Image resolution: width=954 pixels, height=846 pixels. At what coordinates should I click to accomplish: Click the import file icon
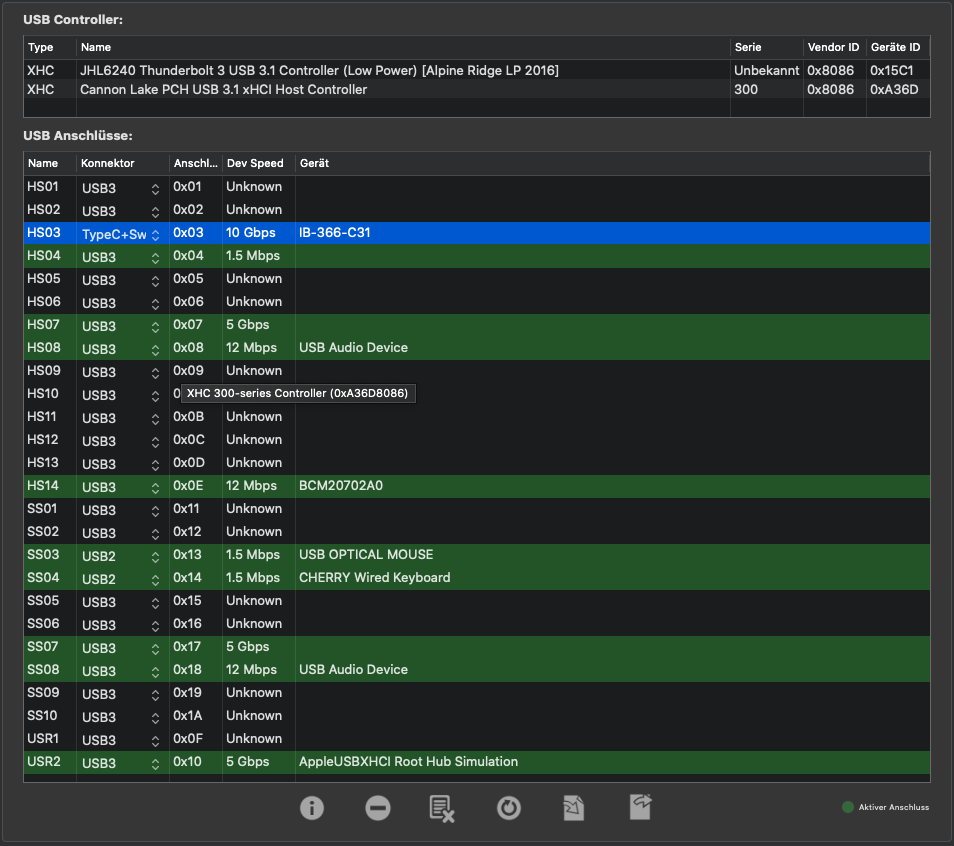(x=573, y=808)
